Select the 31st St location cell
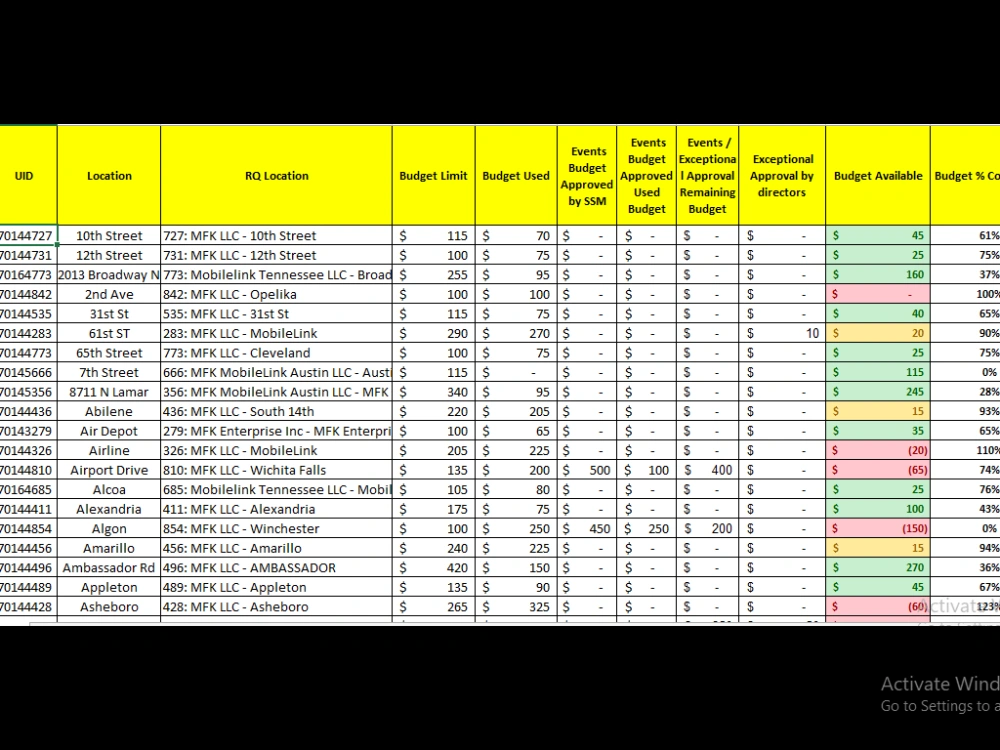This screenshot has width=1000, height=750. pos(109,314)
